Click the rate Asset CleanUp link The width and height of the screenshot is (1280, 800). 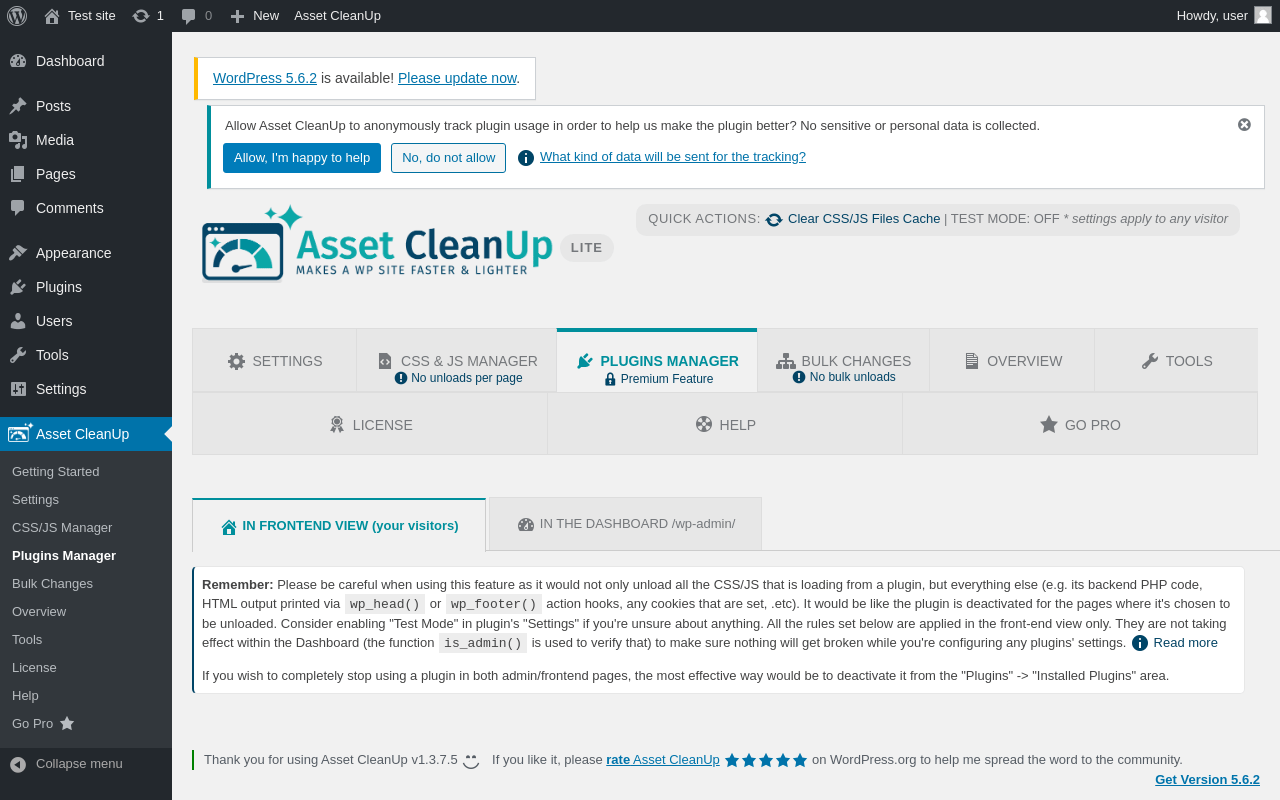[663, 760]
